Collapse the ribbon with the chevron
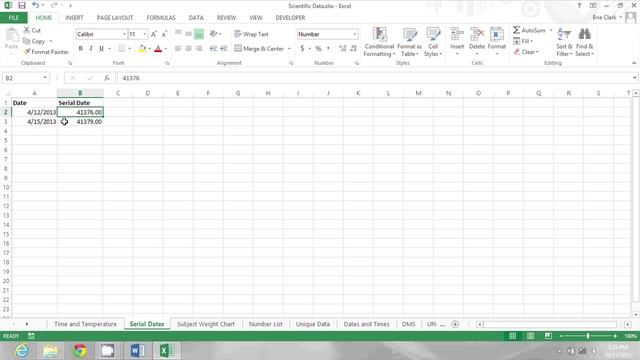640x360 pixels. pos(634,63)
